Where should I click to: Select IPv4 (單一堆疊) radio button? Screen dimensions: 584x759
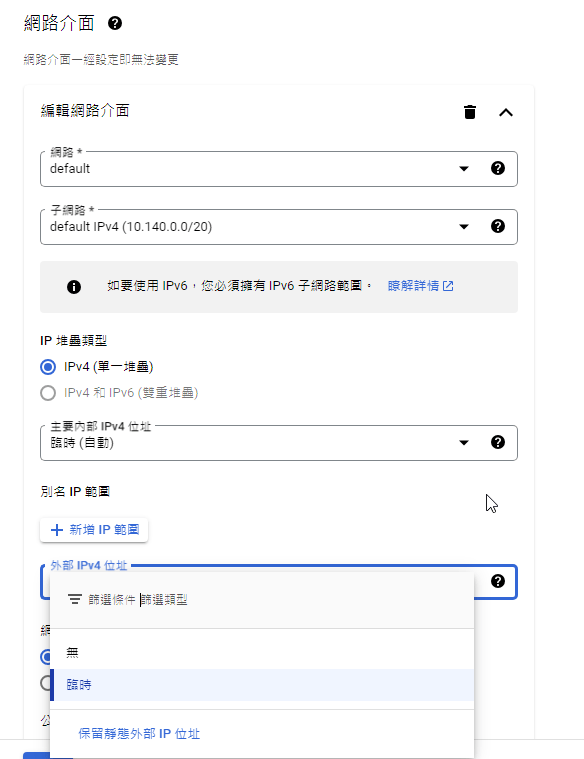click(x=48, y=367)
